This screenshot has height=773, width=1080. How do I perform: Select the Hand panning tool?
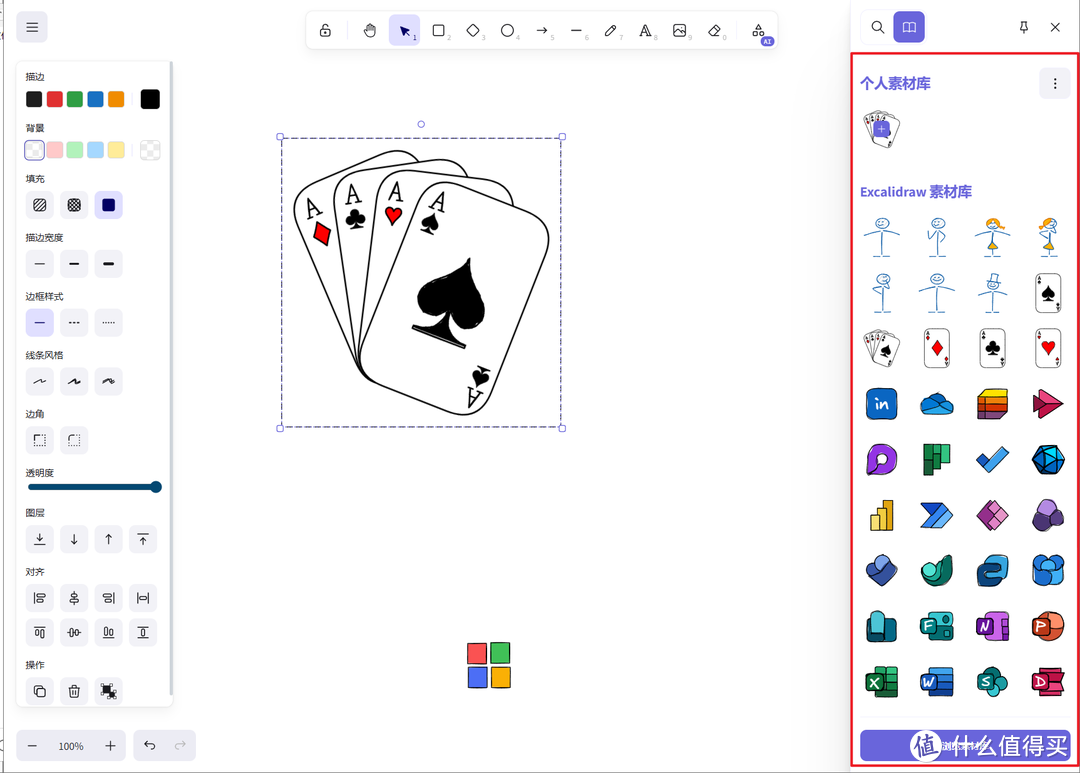point(369,30)
